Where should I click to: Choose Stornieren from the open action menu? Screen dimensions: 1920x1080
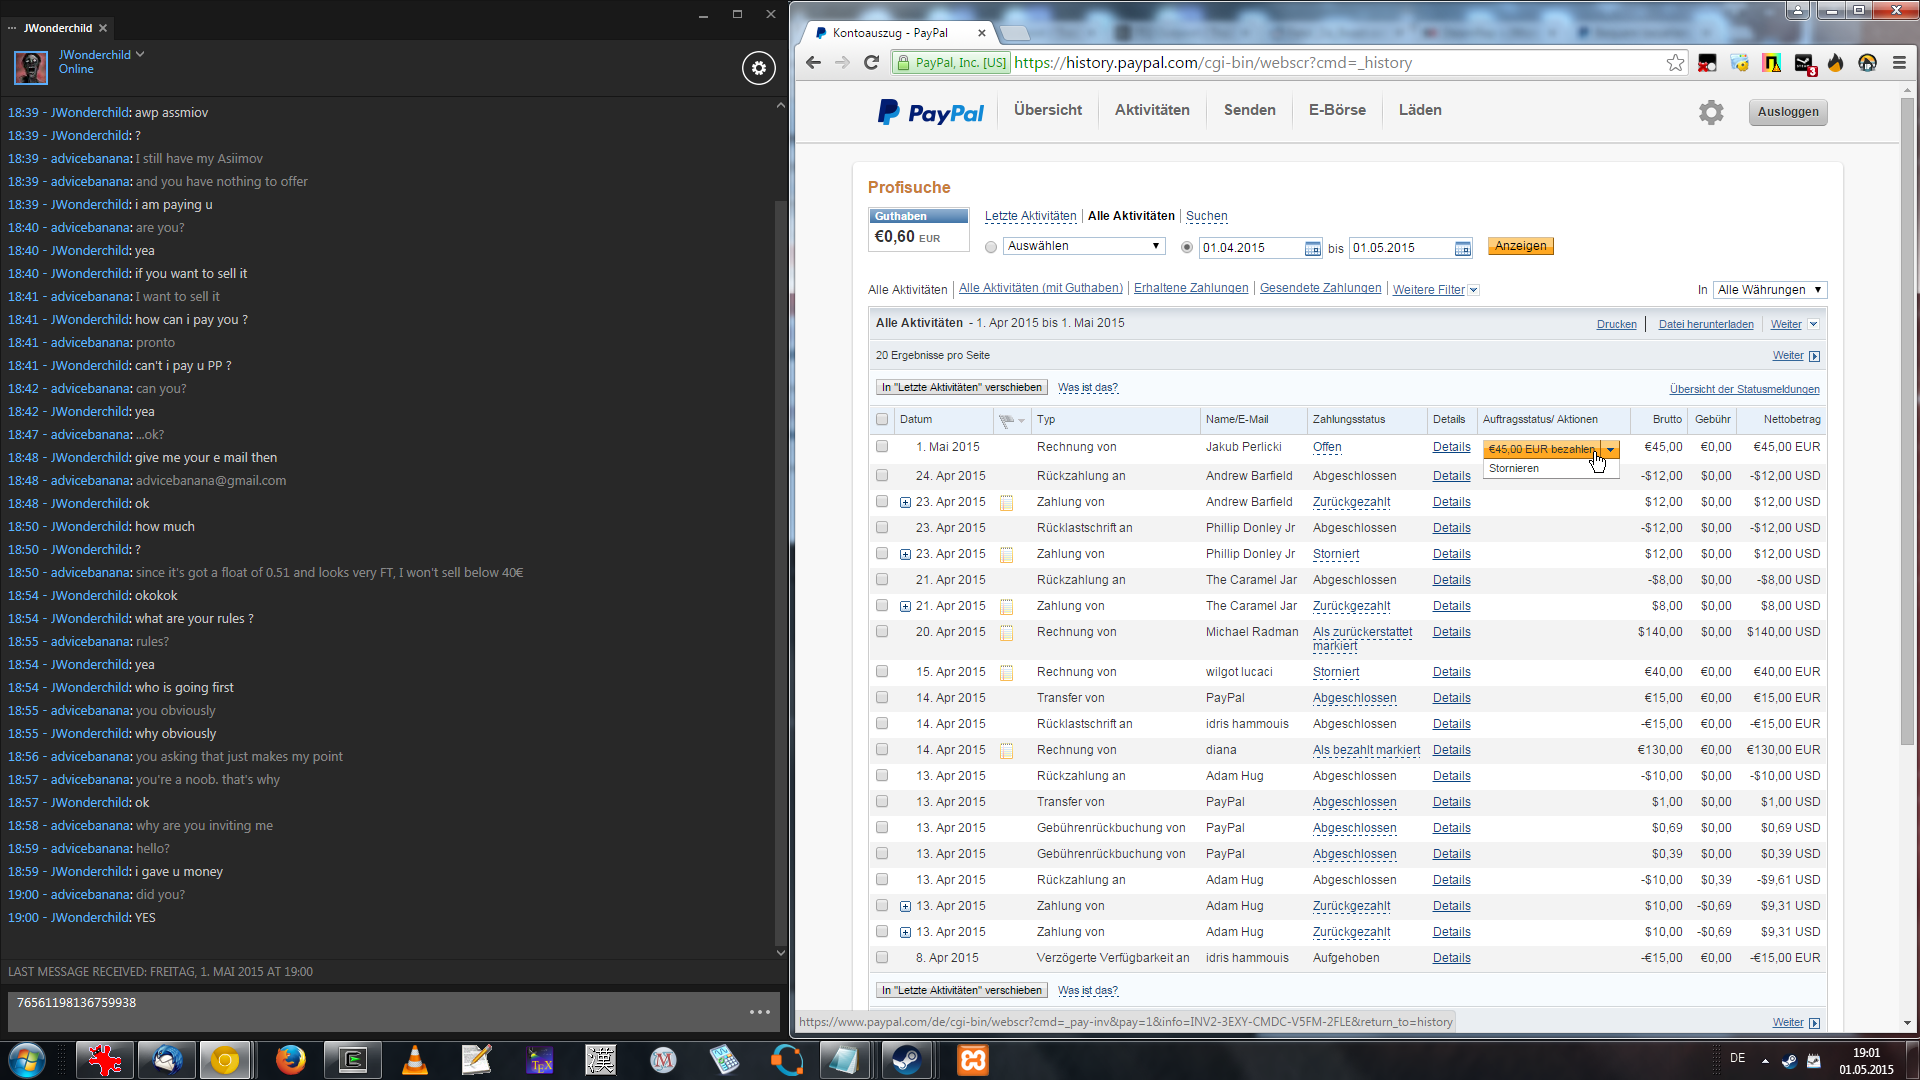(1514, 469)
